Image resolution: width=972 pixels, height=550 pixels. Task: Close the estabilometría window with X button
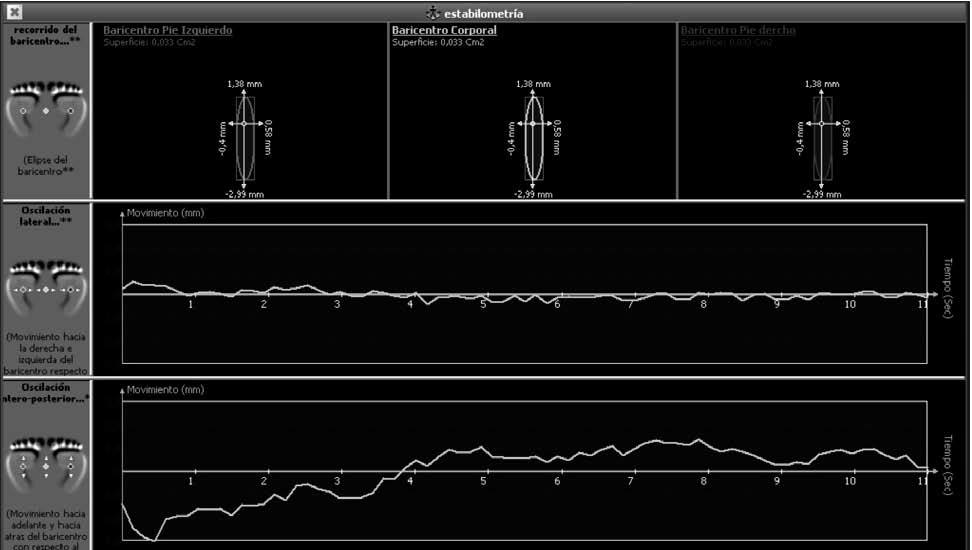[x=14, y=13]
